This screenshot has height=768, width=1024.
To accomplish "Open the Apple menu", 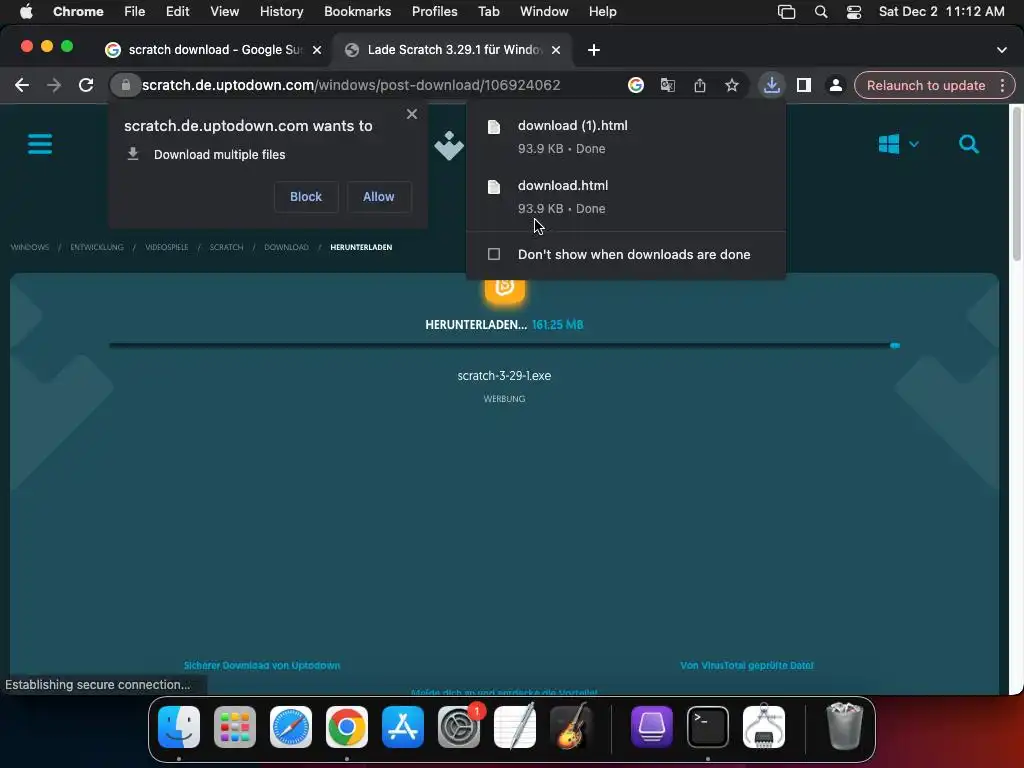I will [26, 12].
